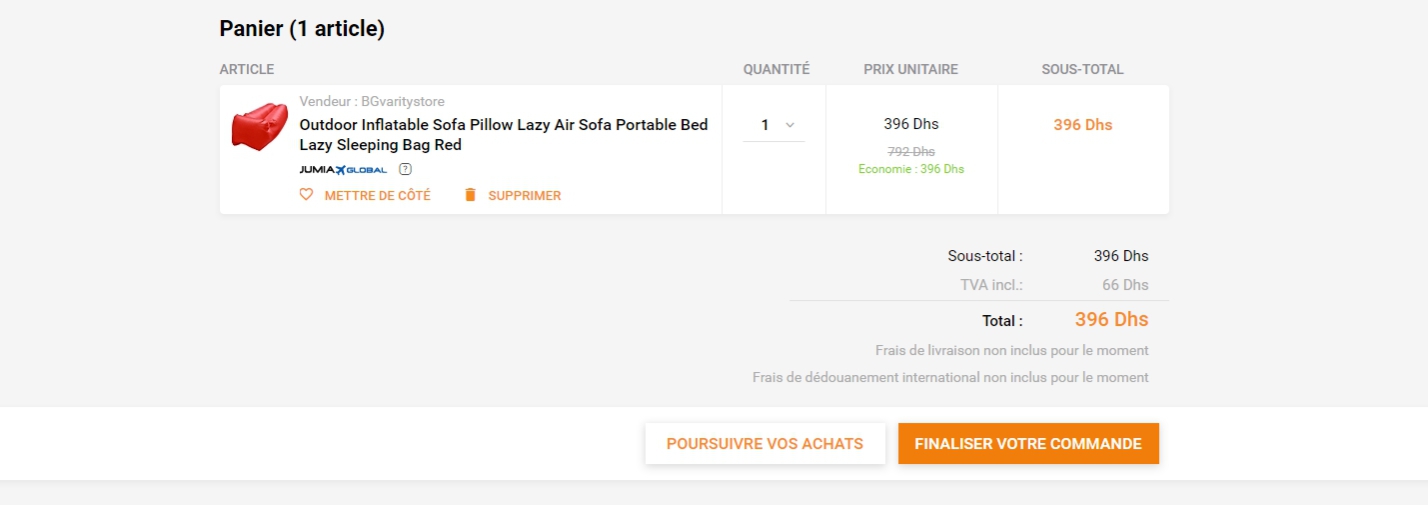Screen dimensions: 1428x505
Task: Click the struck-through 792 Dhs price
Action: pyautogui.click(x=911, y=151)
